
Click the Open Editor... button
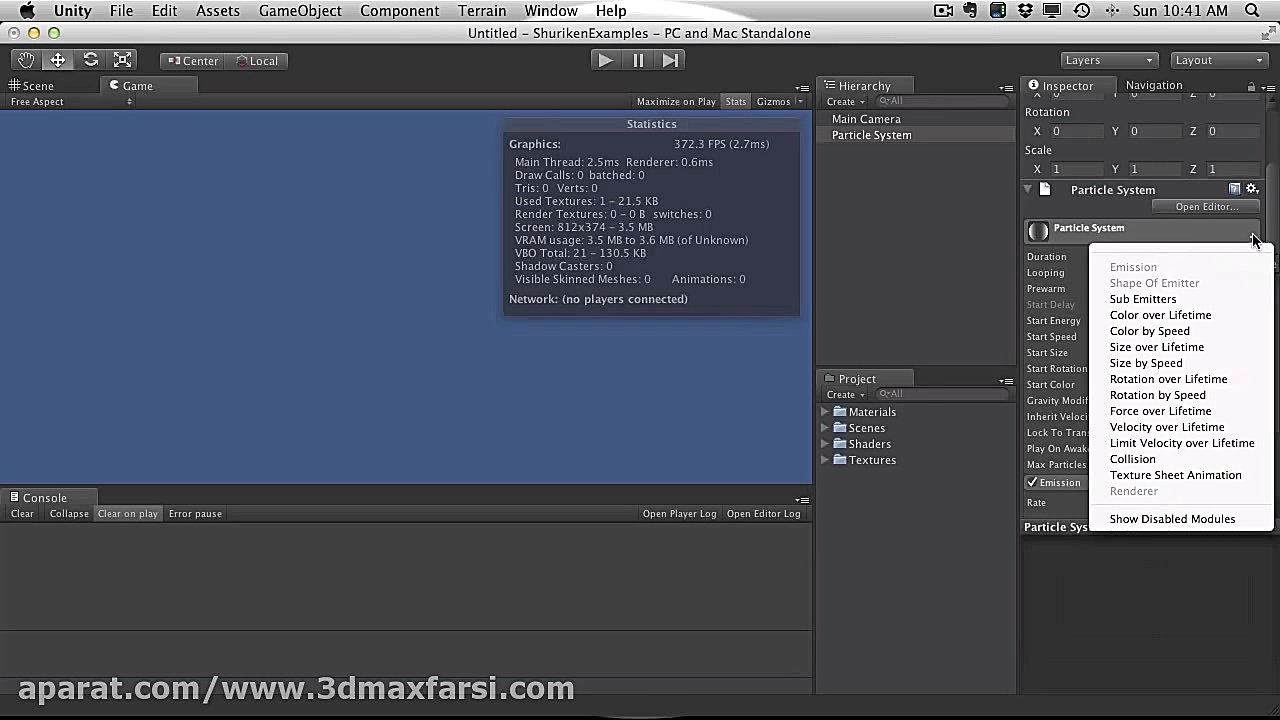tap(1206, 207)
